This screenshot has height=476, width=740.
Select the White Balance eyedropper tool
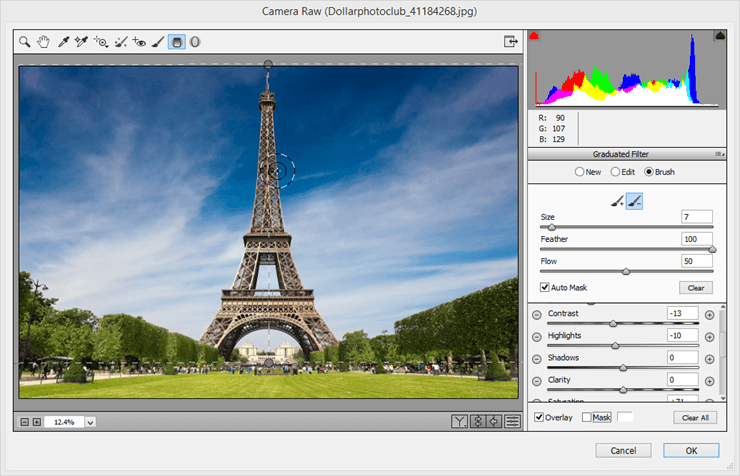click(63, 42)
